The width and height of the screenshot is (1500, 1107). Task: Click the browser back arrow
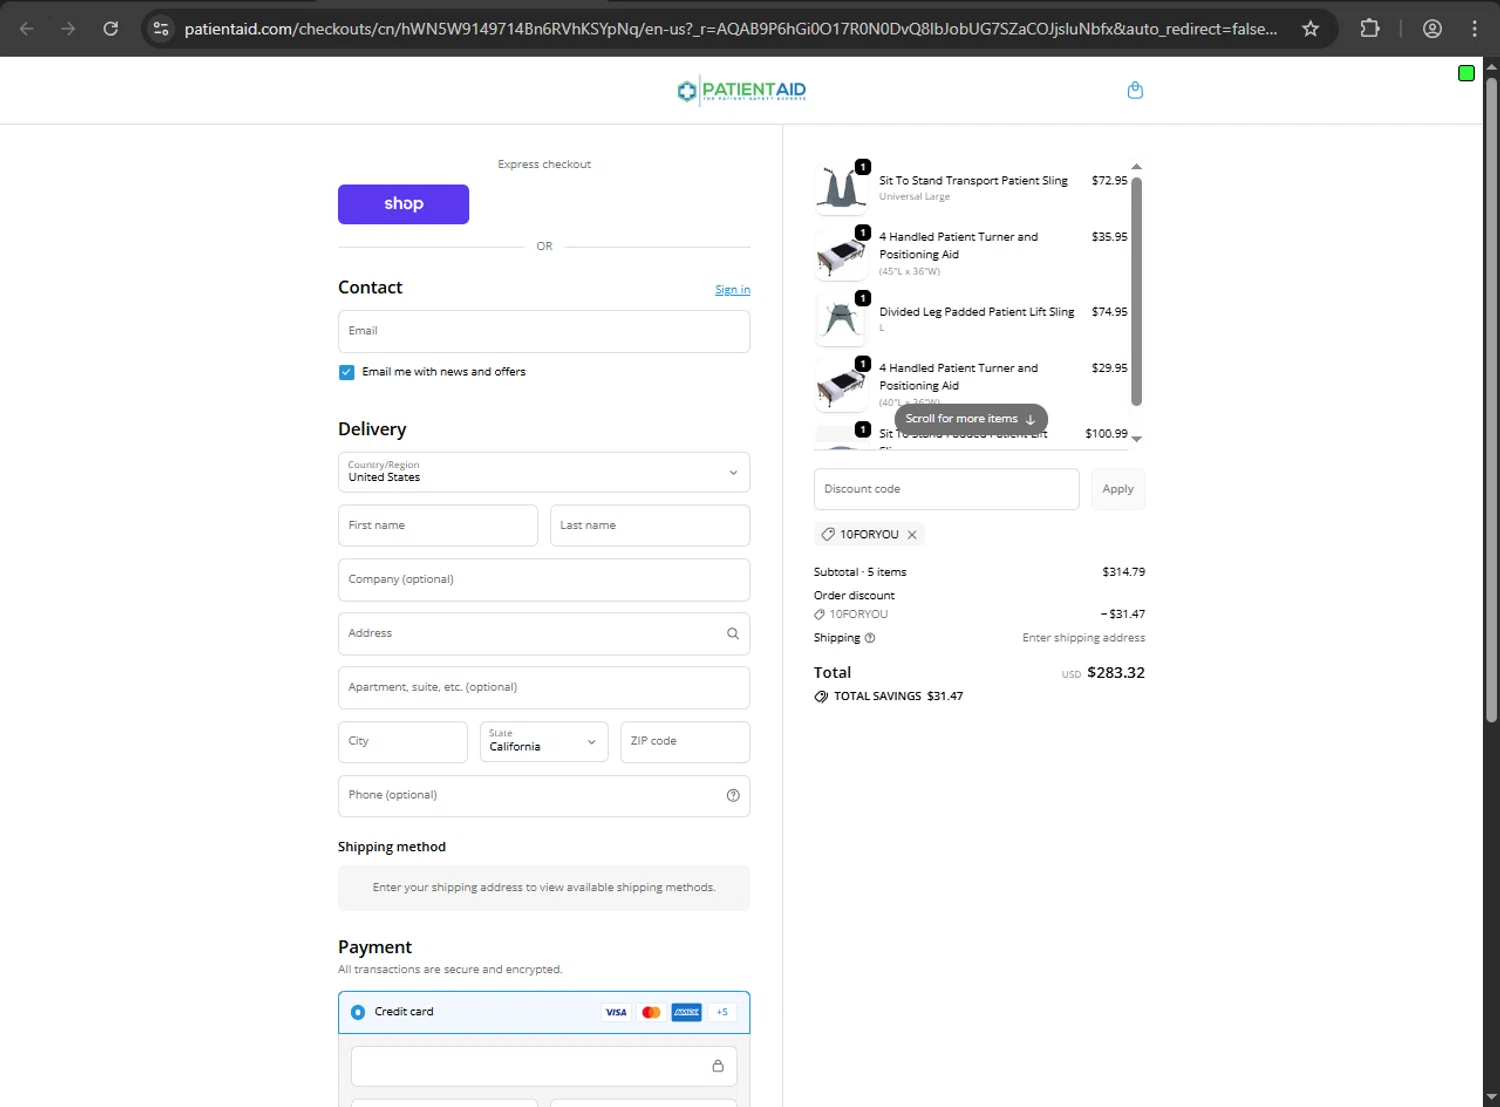(x=27, y=29)
